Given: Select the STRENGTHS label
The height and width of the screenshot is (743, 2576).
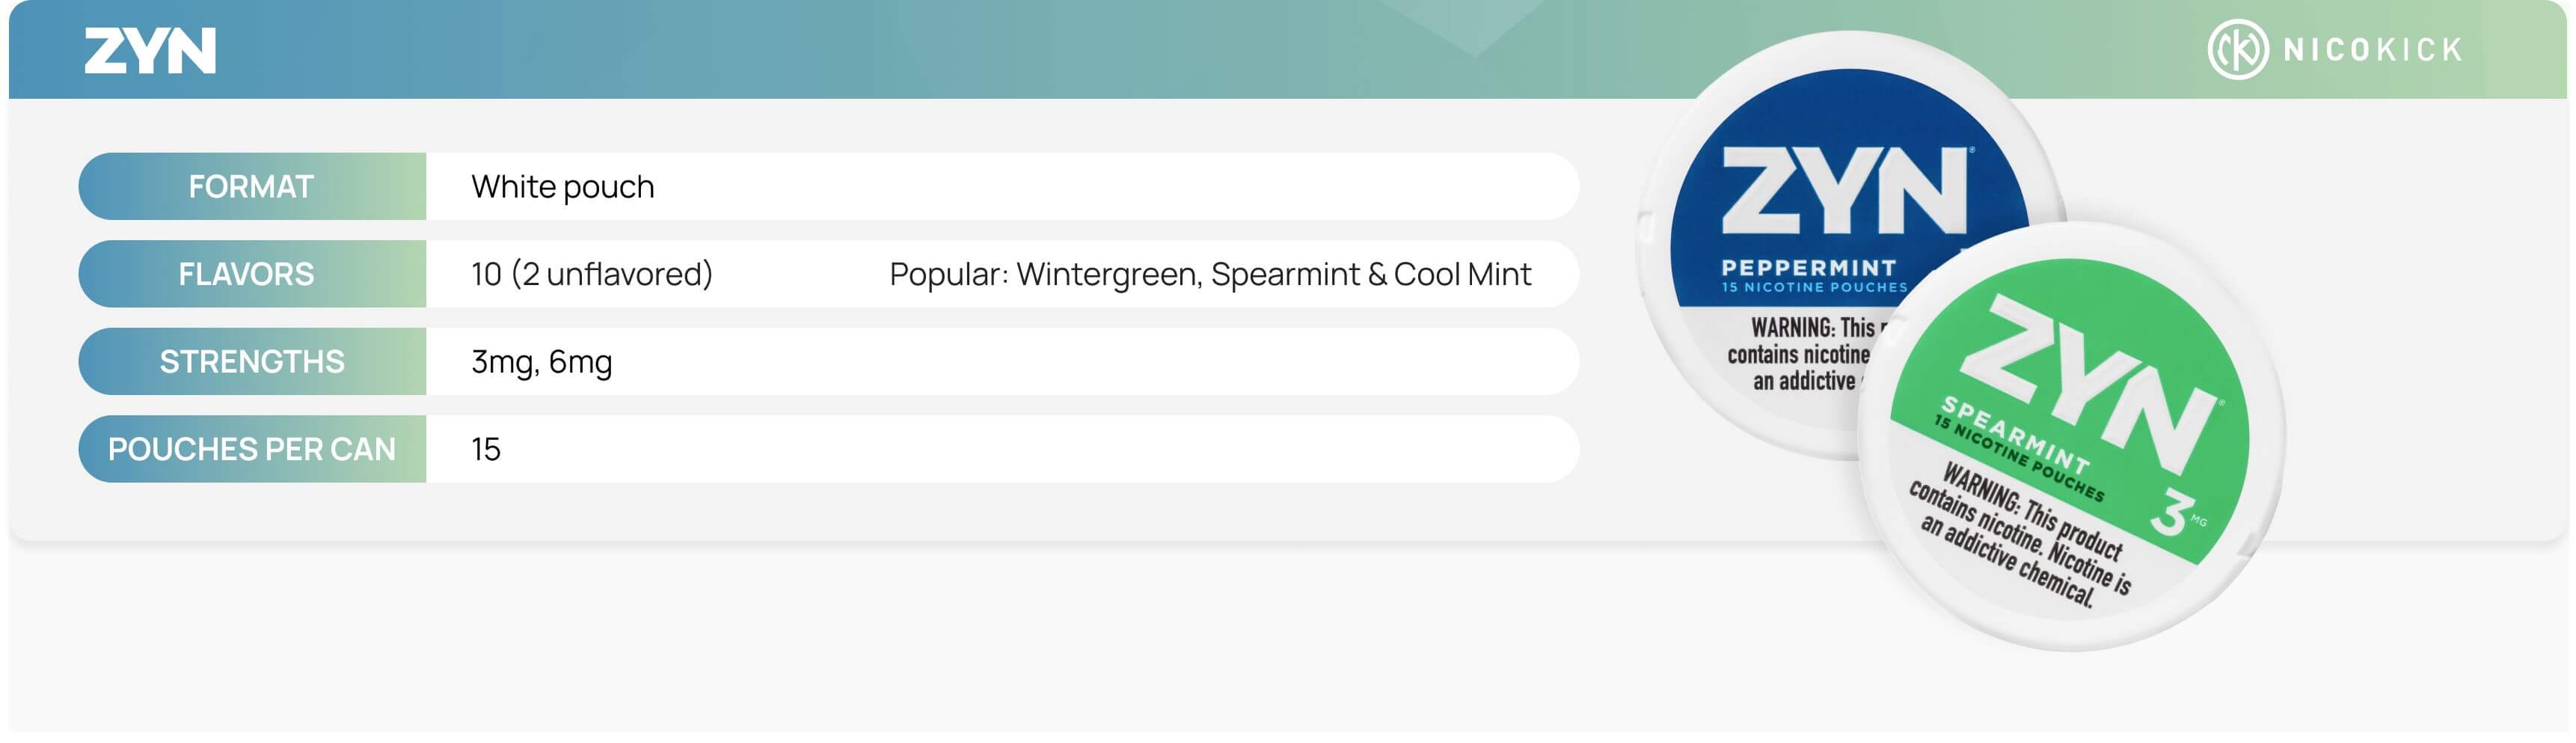Looking at the screenshot, I should pos(252,362).
